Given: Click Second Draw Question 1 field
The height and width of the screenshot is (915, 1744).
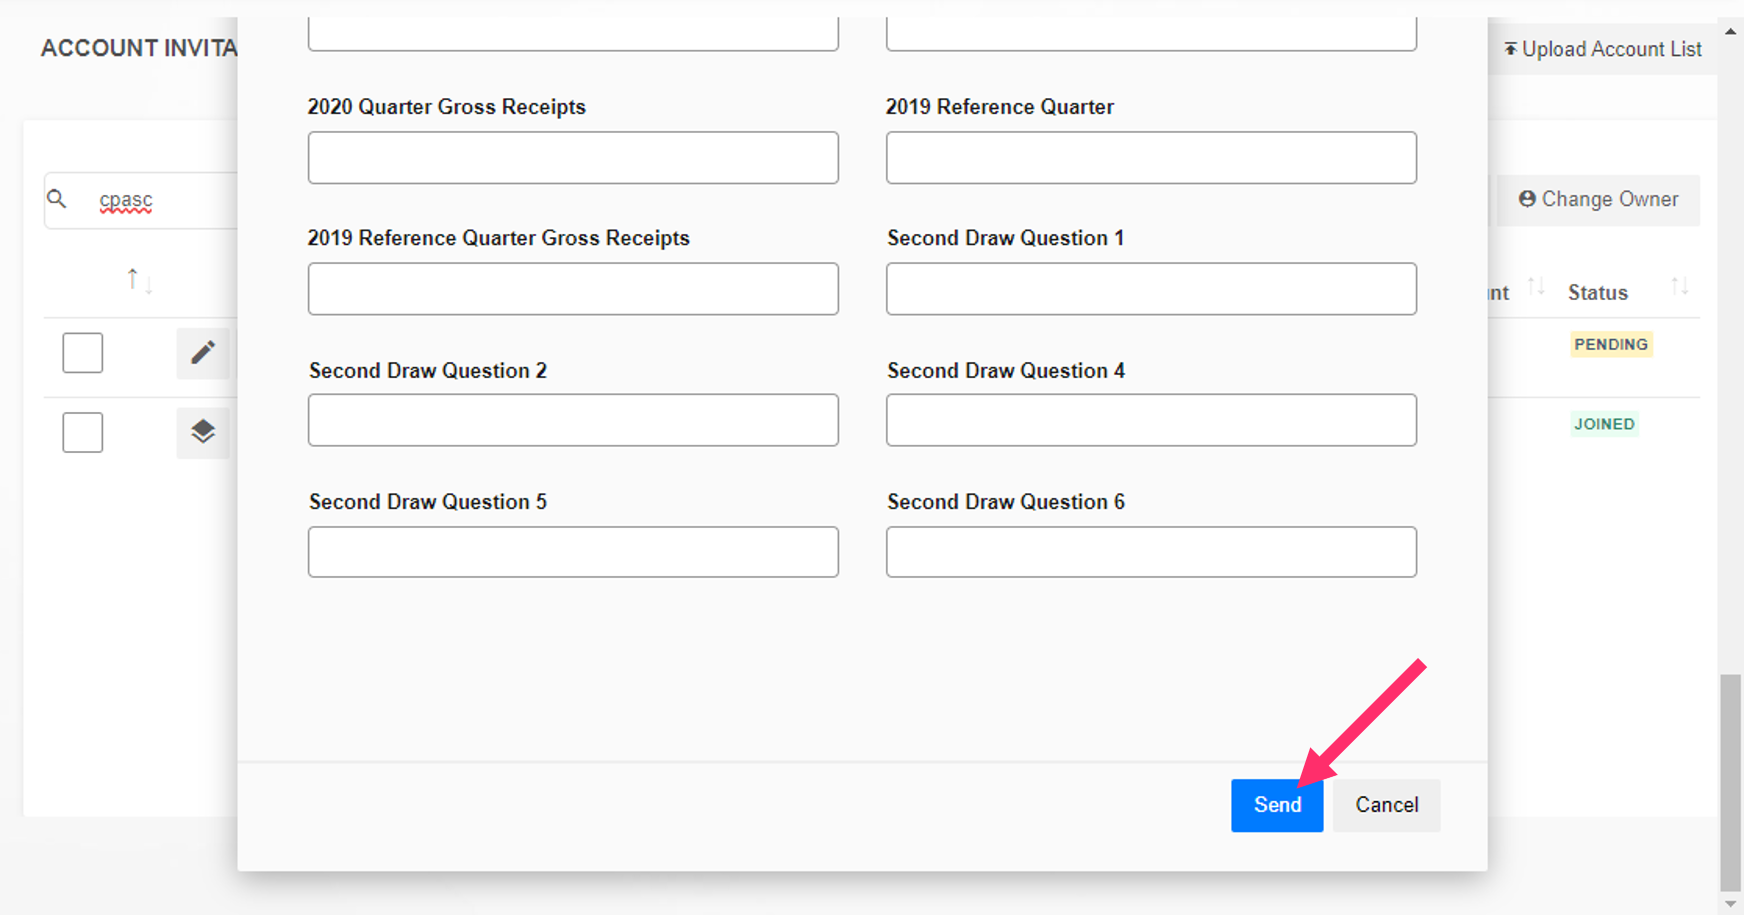Looking at the screenshot, I should [1151, 289].
